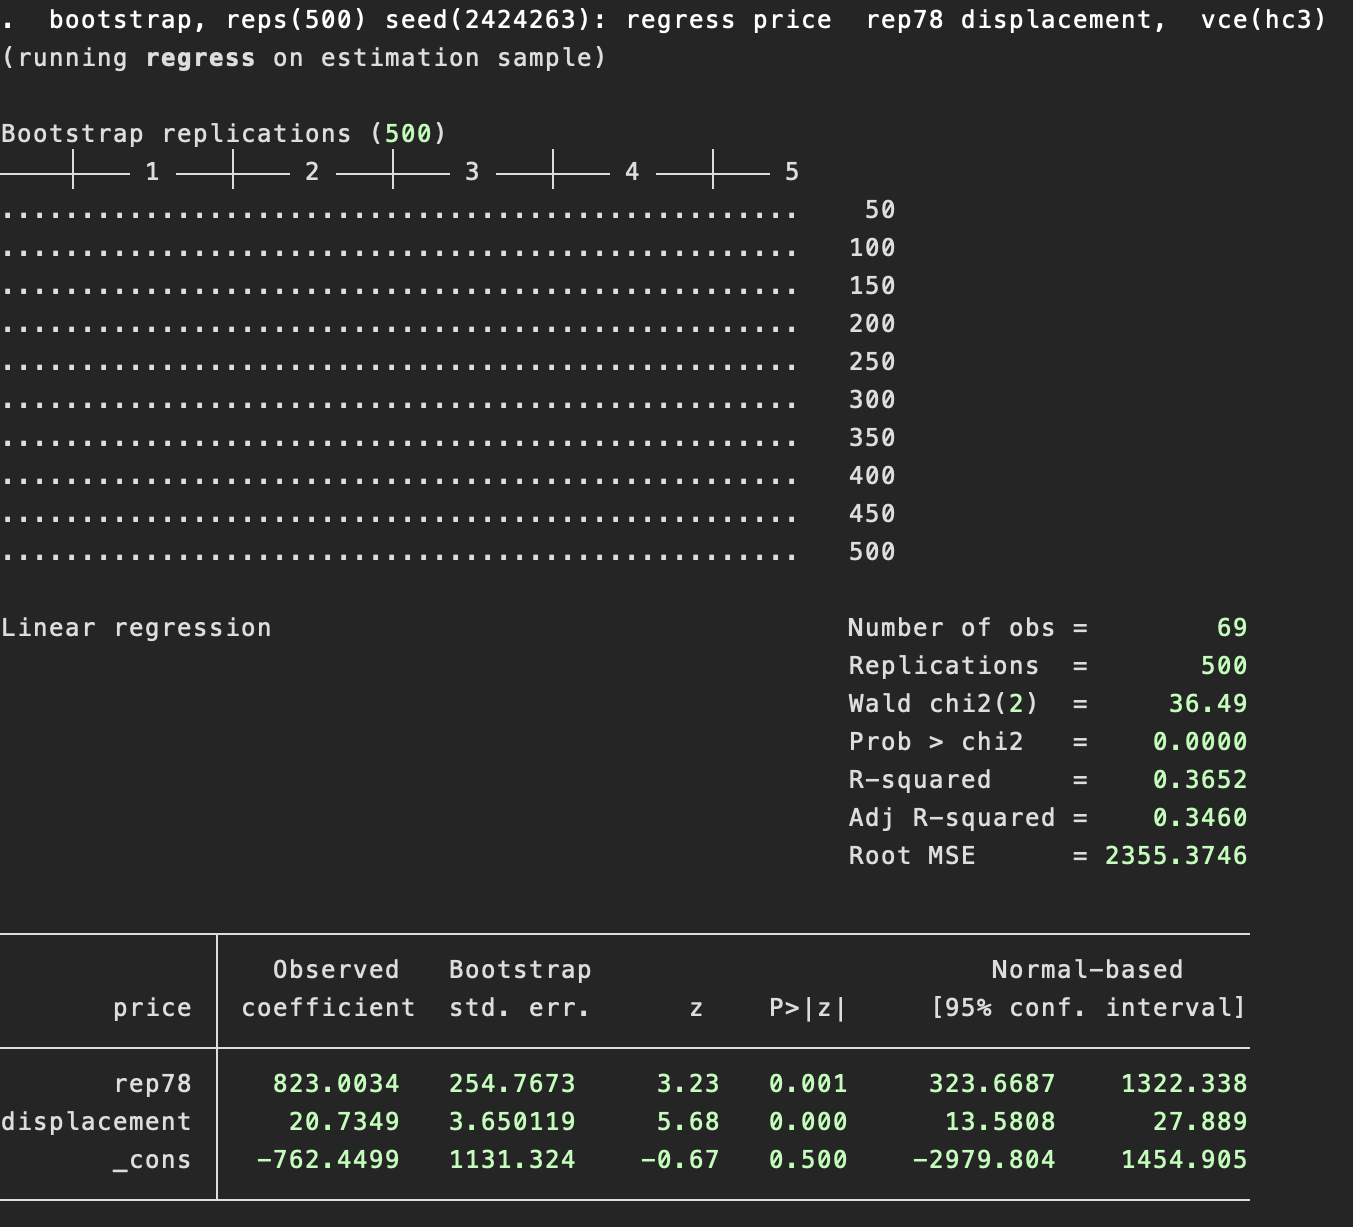Viewport: 1353px width, 1227px height.
Task: Click _cons p-value 0.500
Action: click(808, 1160)
